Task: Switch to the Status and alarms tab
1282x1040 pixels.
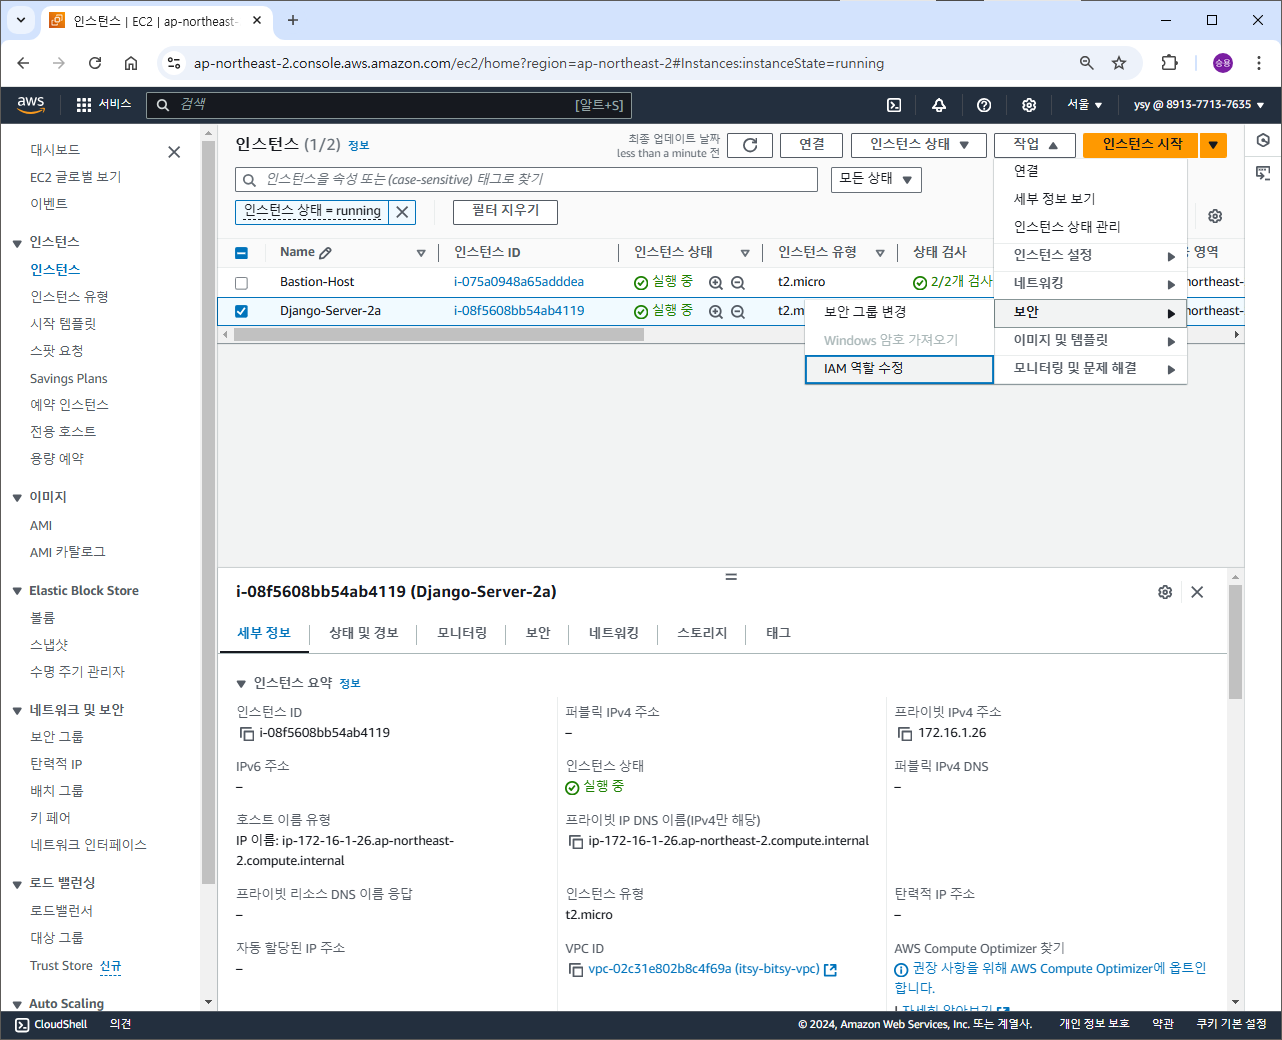Action: tap(364, 633)
